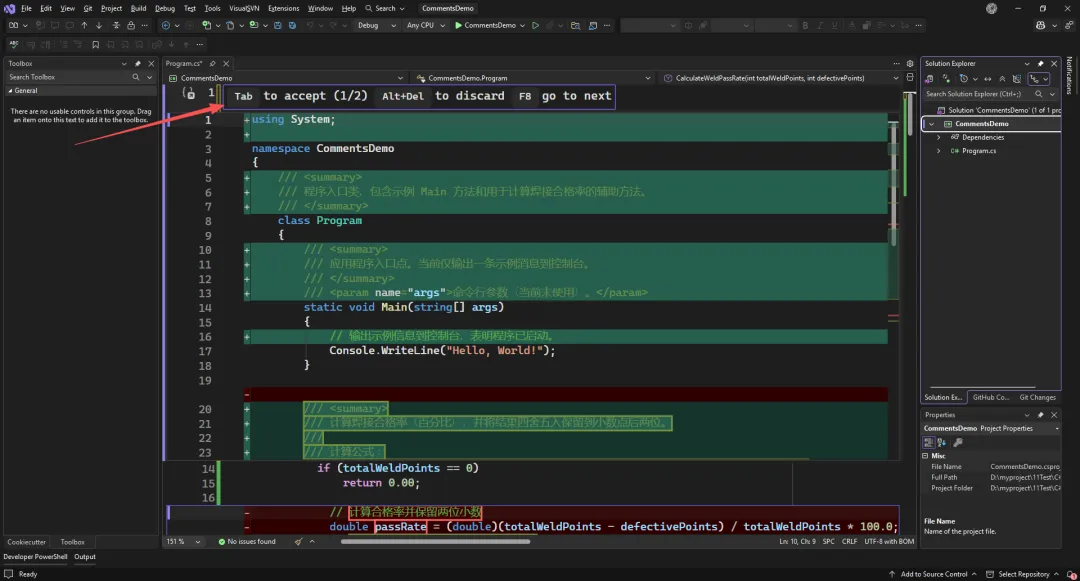
Task: Click the Save All icon in toolbar
Action: (x=292, y=25)
